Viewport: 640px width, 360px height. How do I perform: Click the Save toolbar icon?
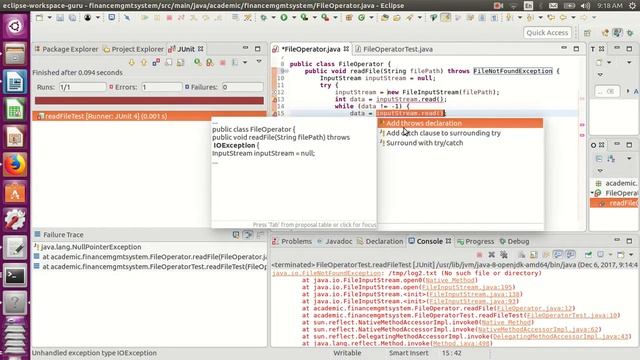pos(60,18)
